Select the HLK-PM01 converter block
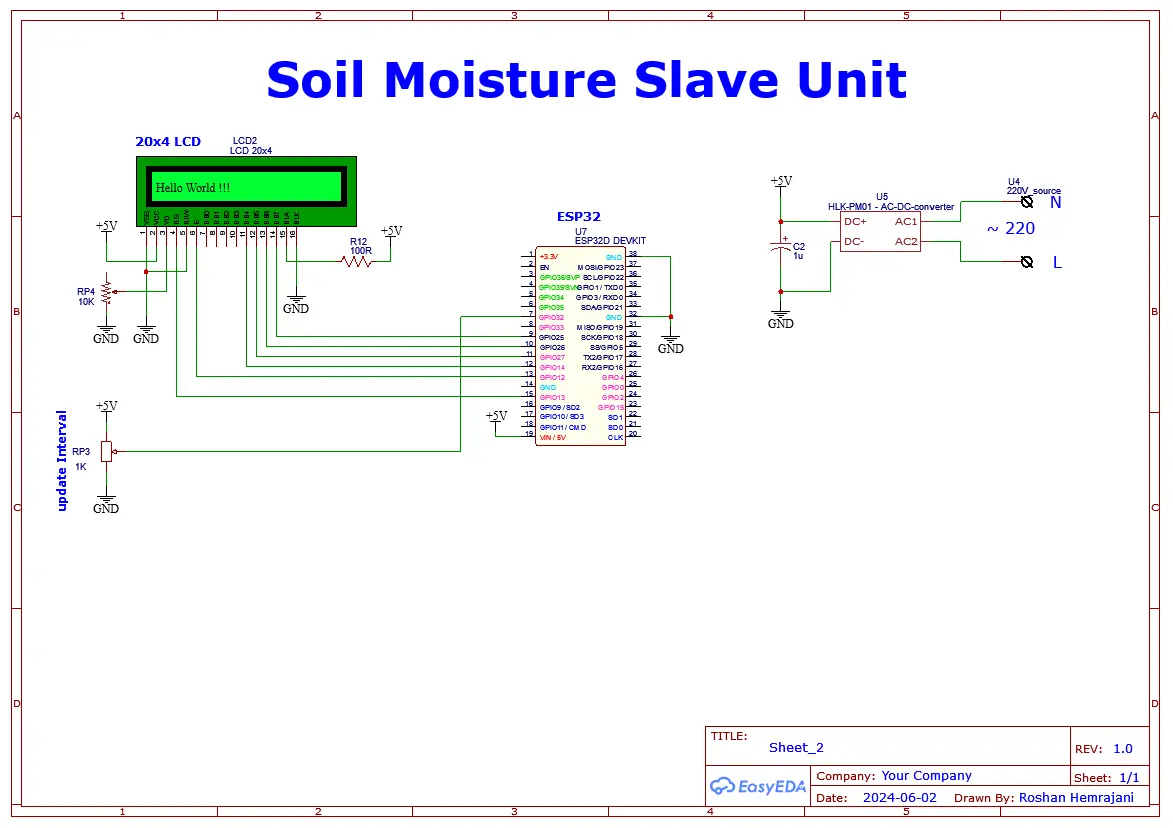Image resolution: width=1173 pixels, height=828 pixels. (880, 231)
